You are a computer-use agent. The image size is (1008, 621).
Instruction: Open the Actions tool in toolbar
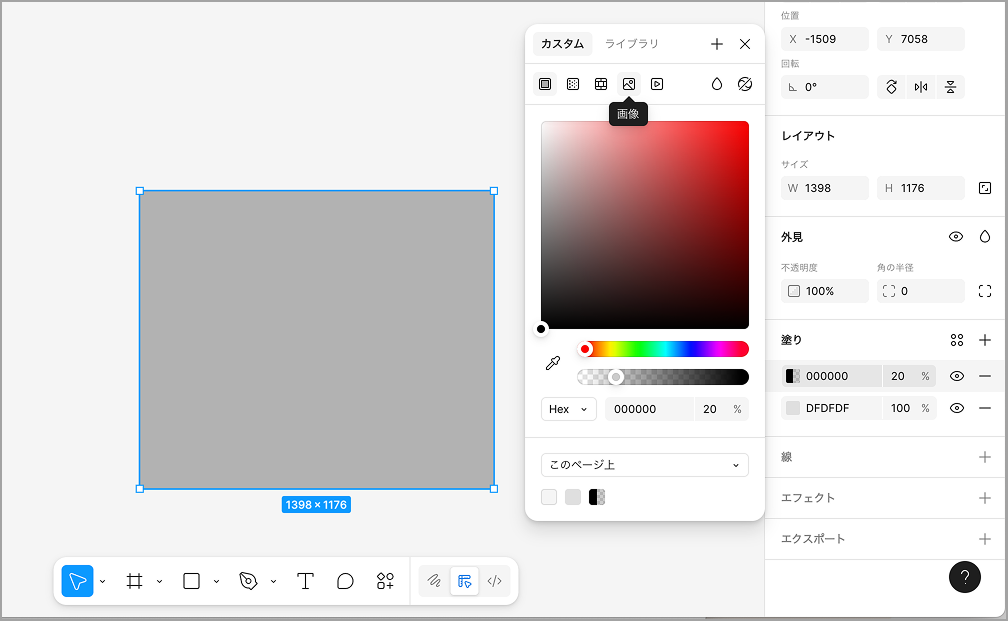[x=385, y=581]
